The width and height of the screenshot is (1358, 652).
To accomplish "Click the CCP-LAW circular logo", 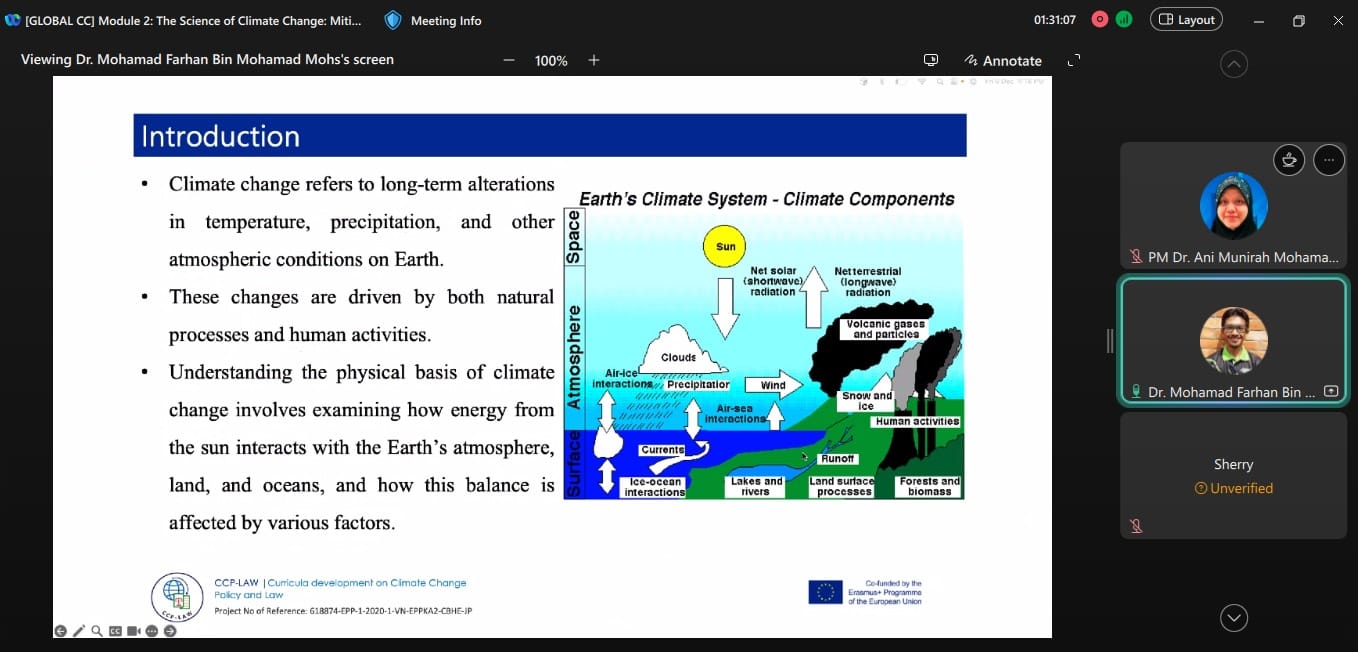I will coord(176,597).
